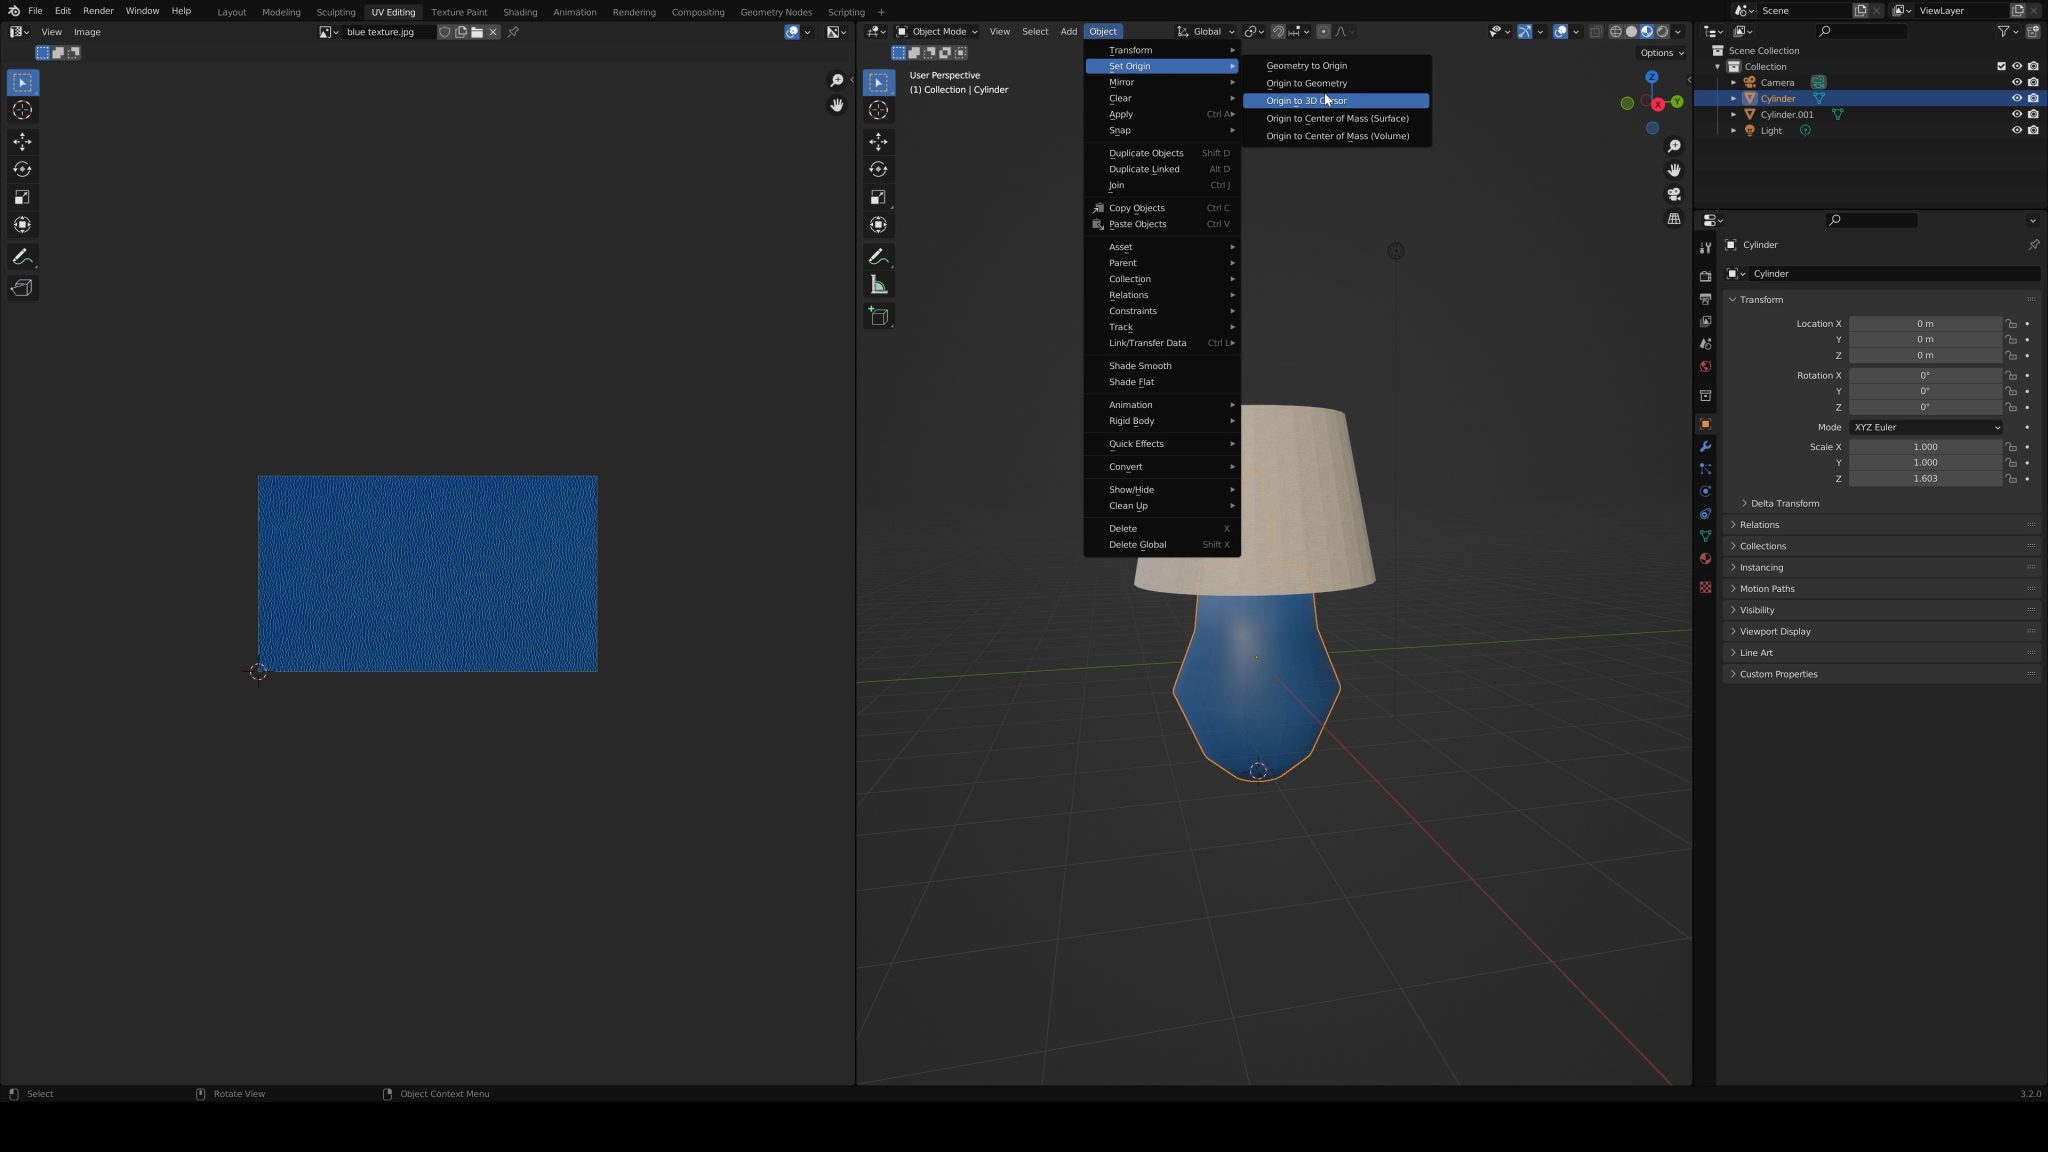
Task: Change the Scale Z value field
Action: tap(1925, 478)
